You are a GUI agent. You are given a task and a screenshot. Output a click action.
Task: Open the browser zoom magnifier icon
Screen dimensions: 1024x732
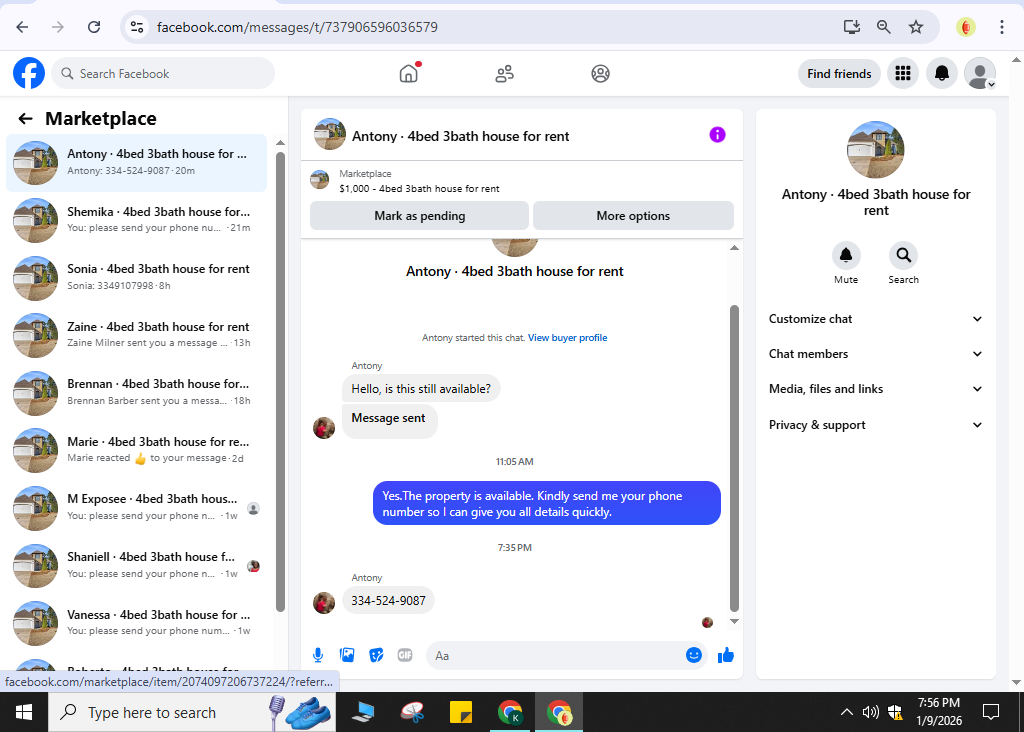click(x=883, y=27)
